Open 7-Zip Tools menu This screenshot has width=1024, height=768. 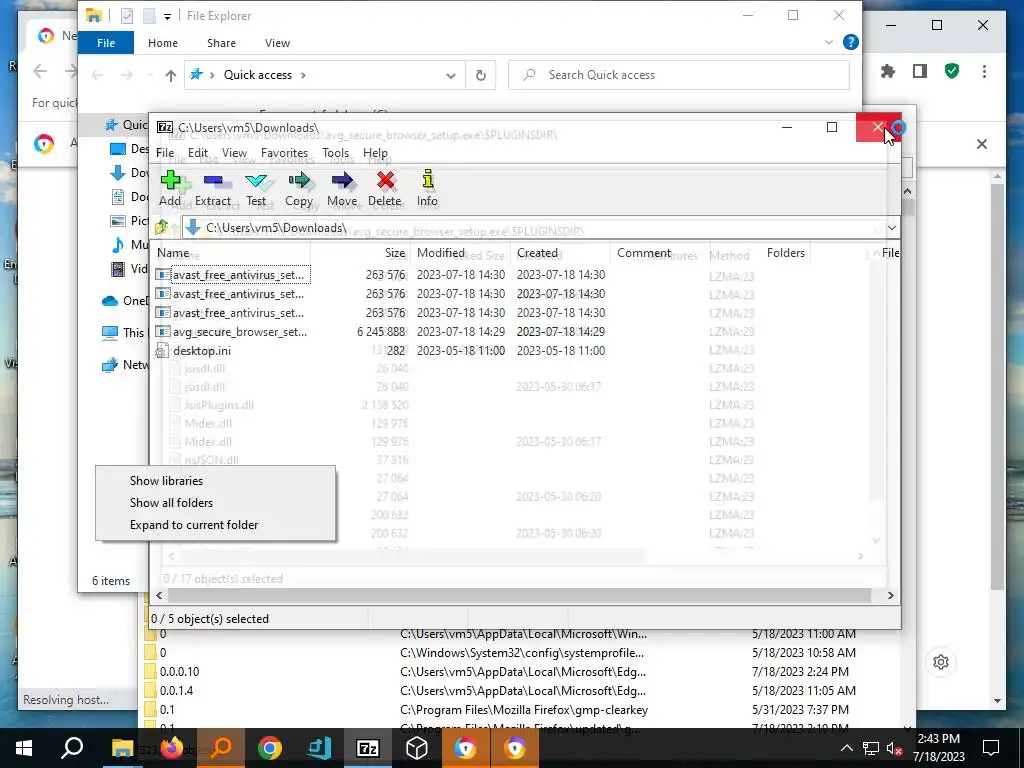click(336, 153)
